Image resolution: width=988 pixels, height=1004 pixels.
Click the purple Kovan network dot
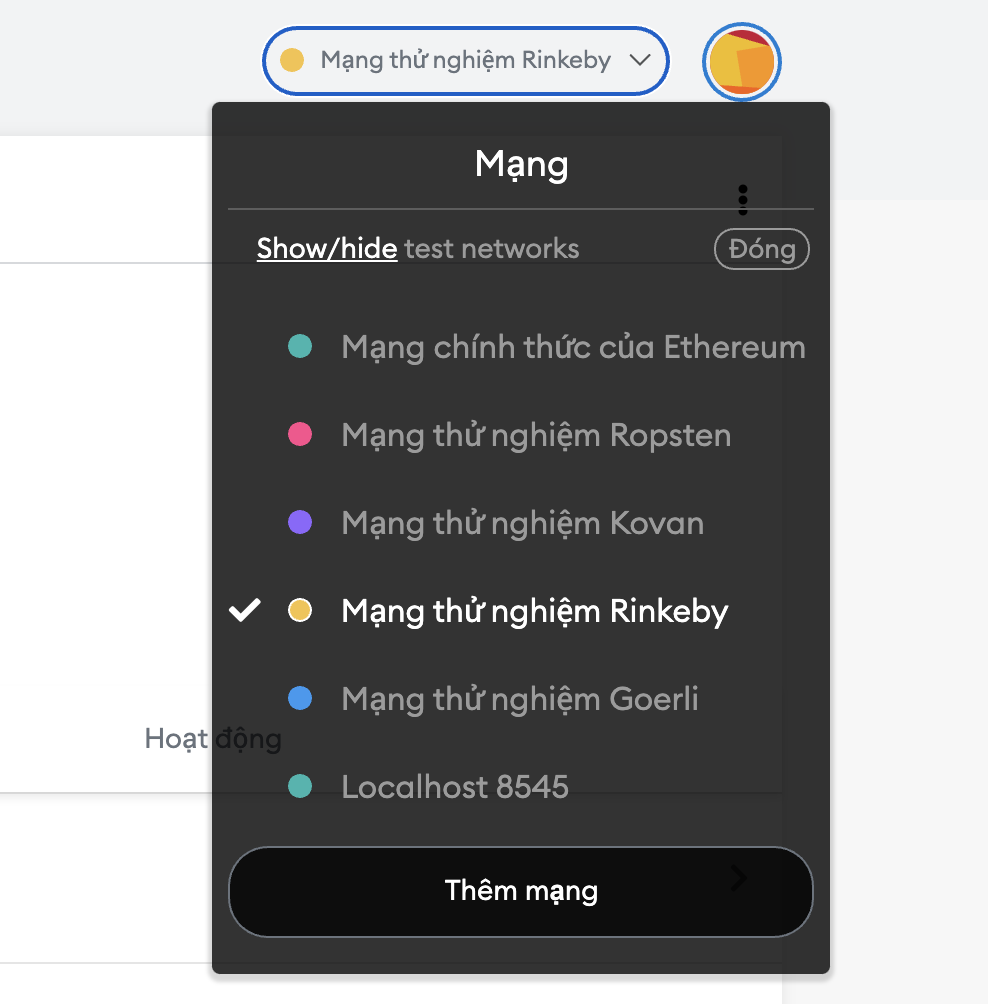tap(300, 522)
